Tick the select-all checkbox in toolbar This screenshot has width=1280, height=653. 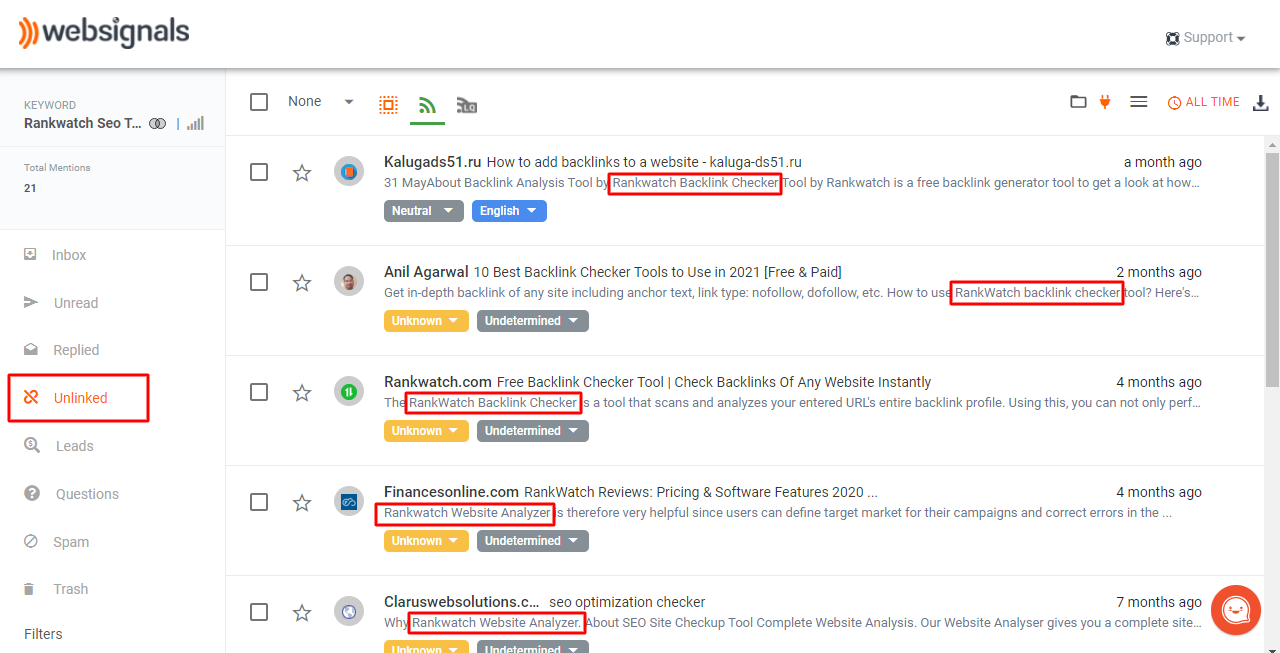pyautogui.click(x=259, y=102)
